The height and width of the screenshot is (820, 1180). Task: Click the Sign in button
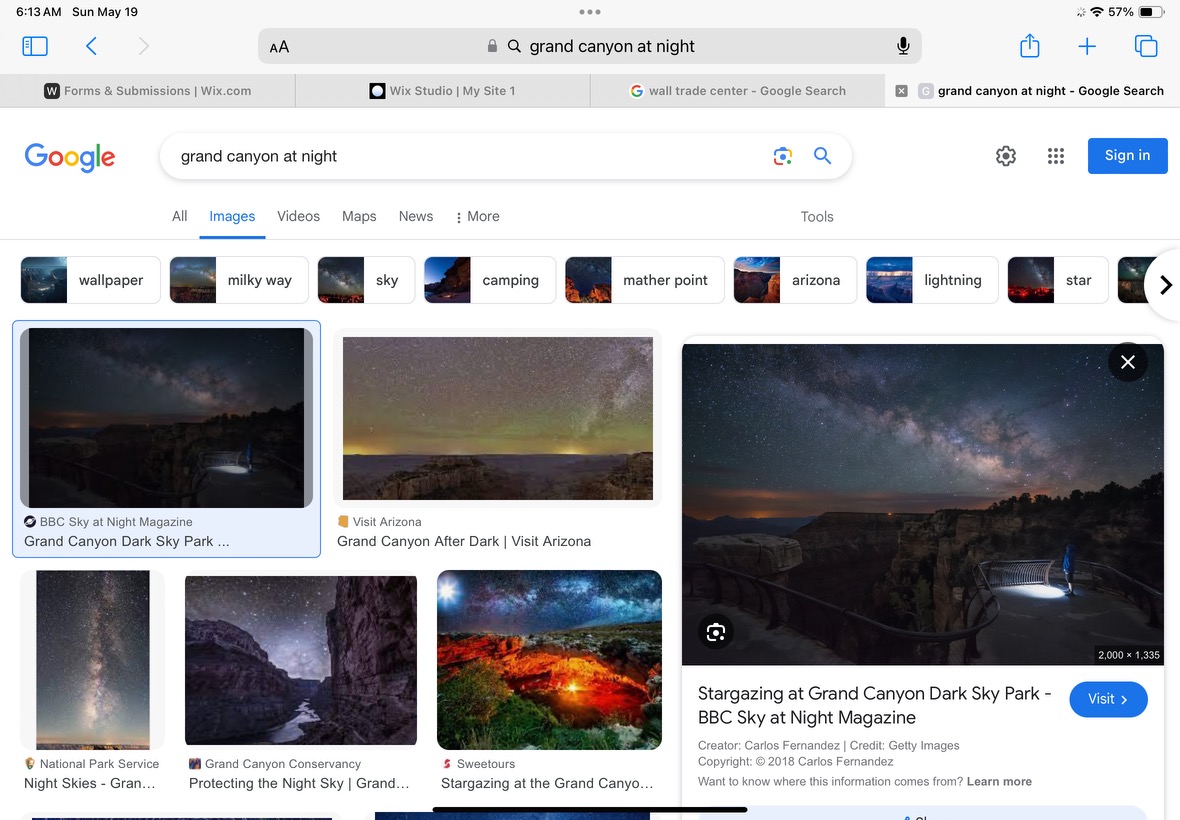coord(1127,156)
